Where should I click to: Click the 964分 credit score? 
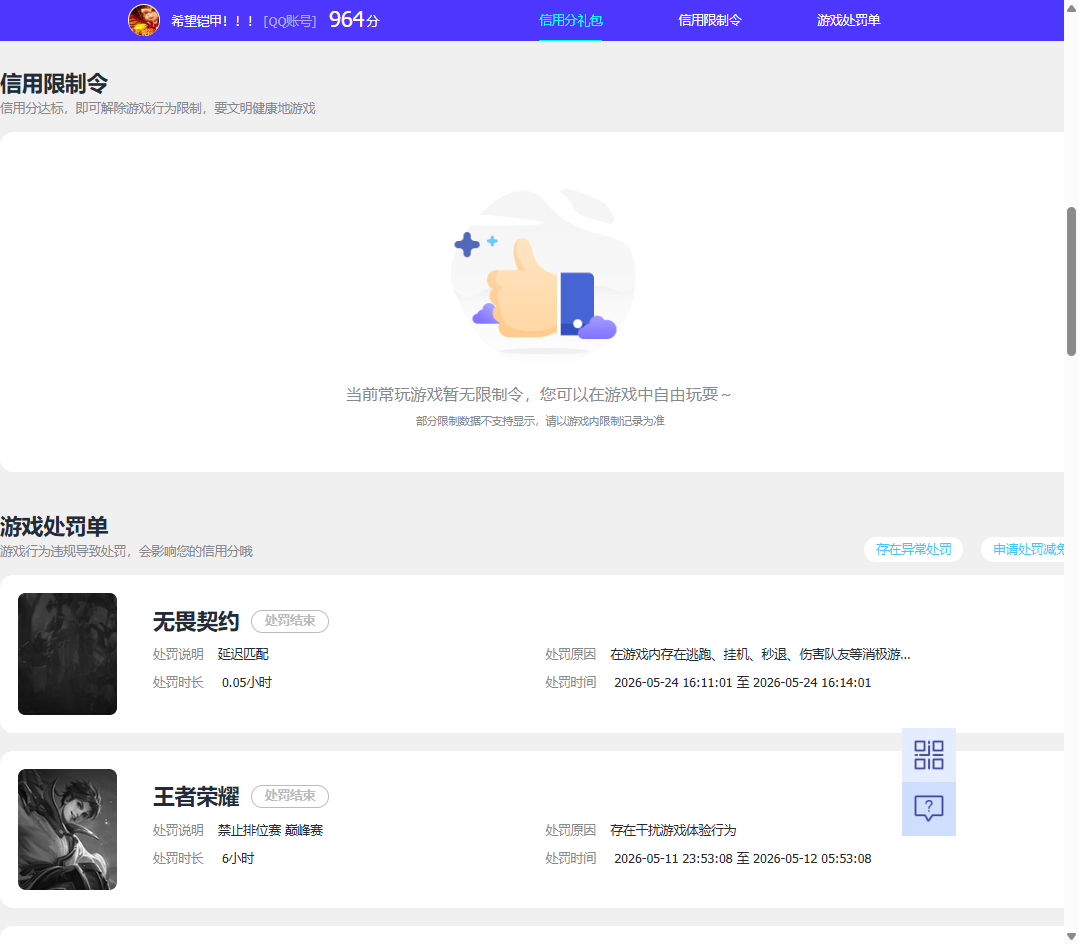click(354, 20)
